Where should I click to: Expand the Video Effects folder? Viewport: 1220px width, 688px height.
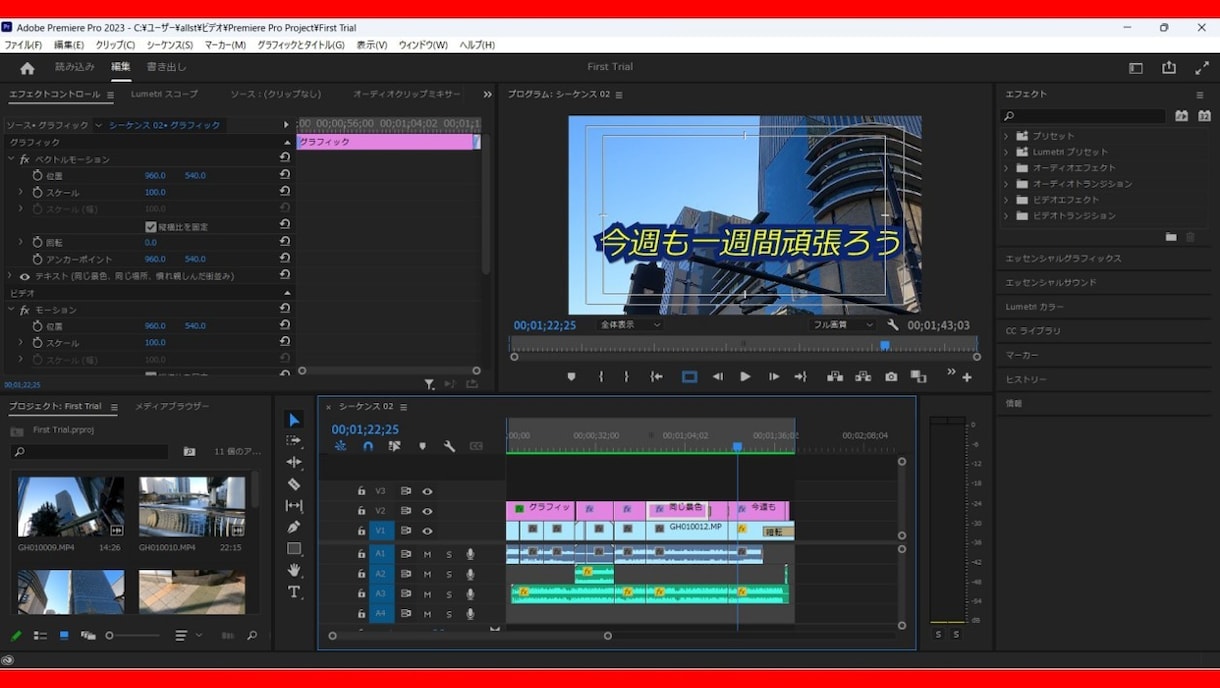point(1006,200)
